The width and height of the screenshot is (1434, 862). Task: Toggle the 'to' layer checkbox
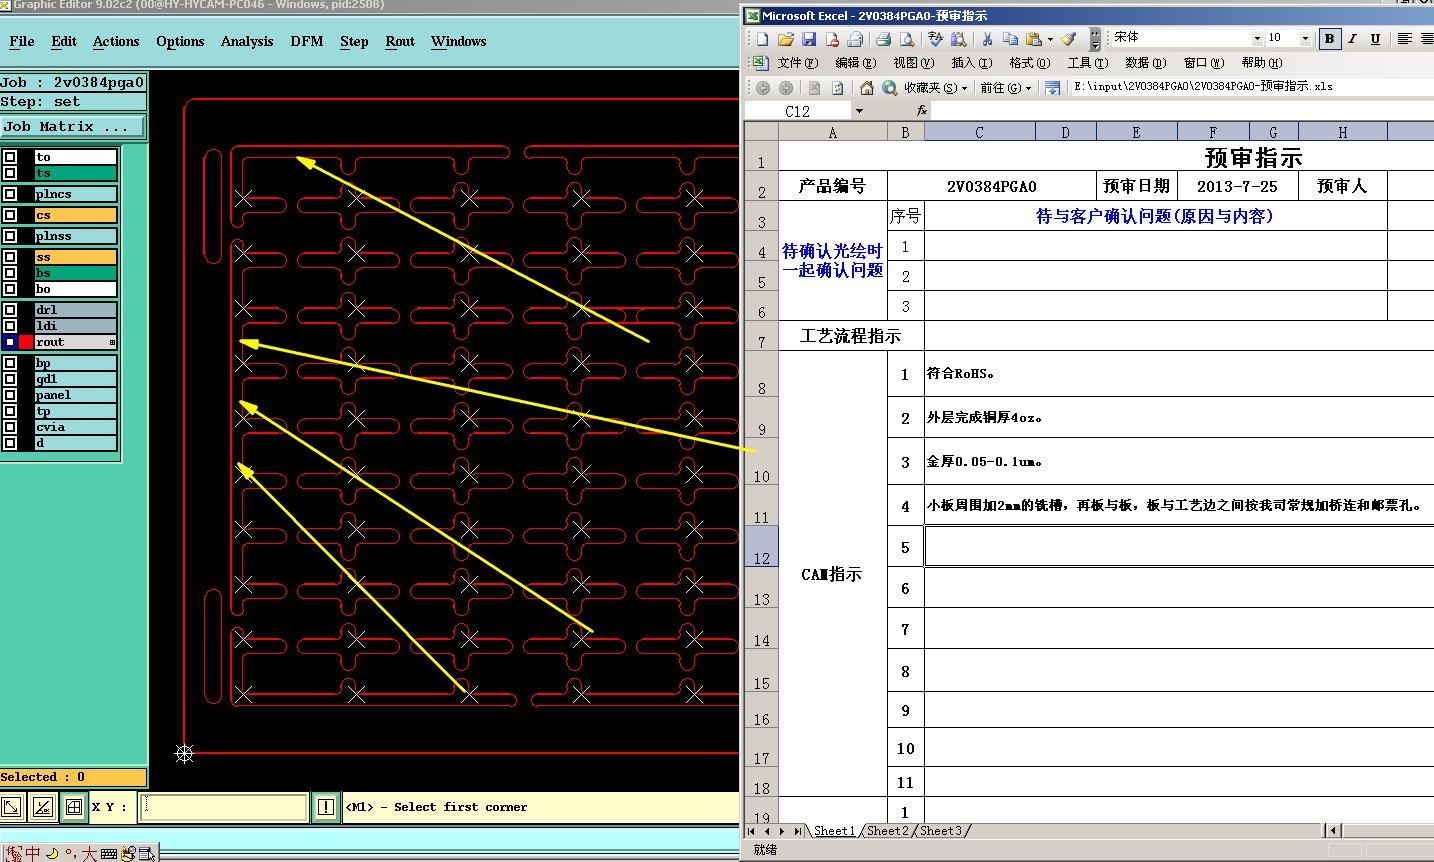pyautogui.click(x=10, y=157)
